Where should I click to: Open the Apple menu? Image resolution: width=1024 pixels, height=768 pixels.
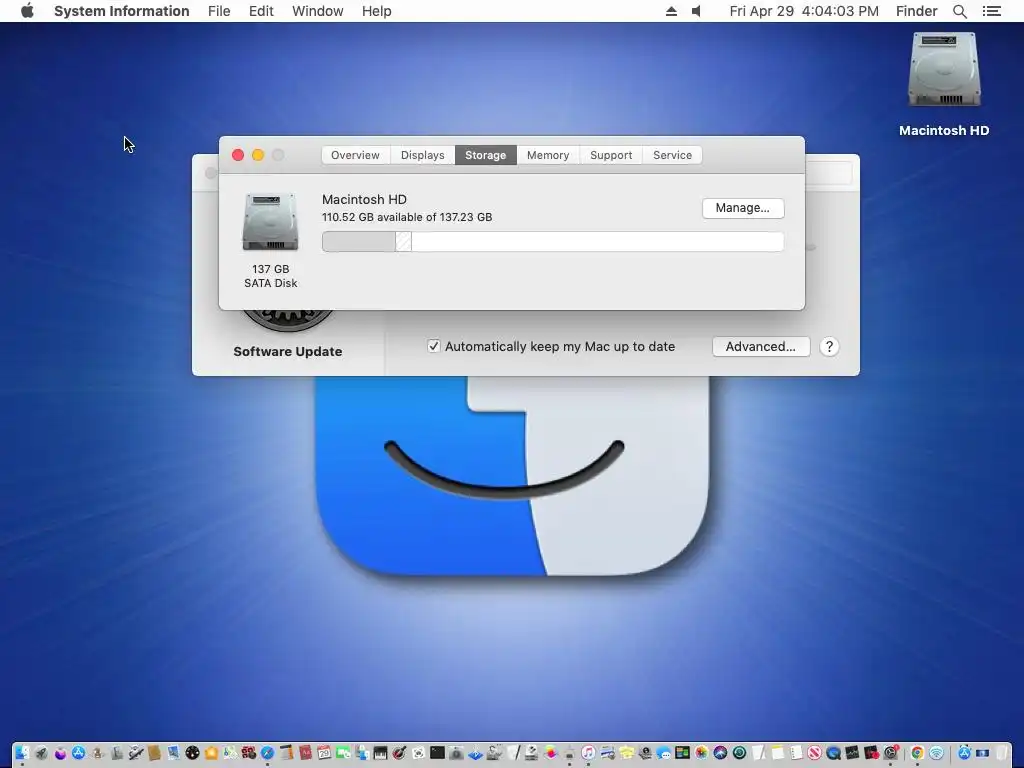tap(27, 11)
